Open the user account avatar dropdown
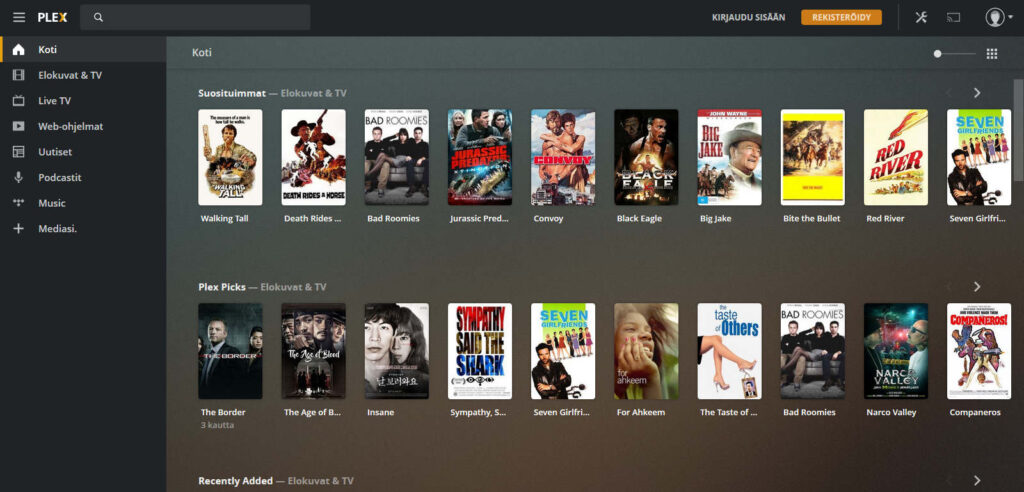1024x492 pixels. click(997, 17)
